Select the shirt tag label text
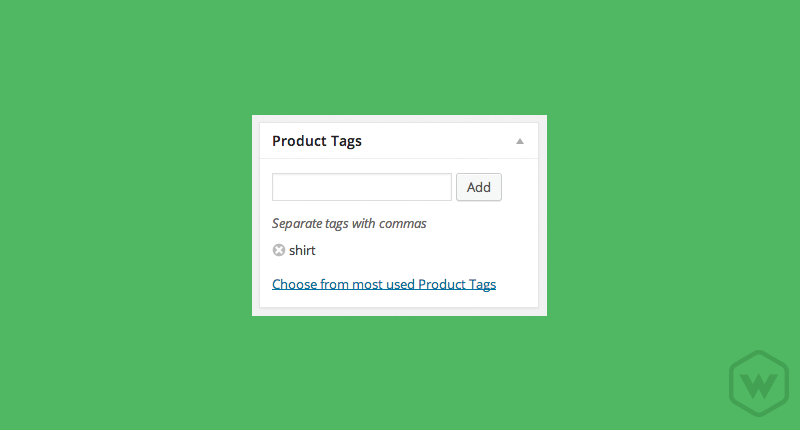This screenshot has width=800, height=430. coord(302,250)
